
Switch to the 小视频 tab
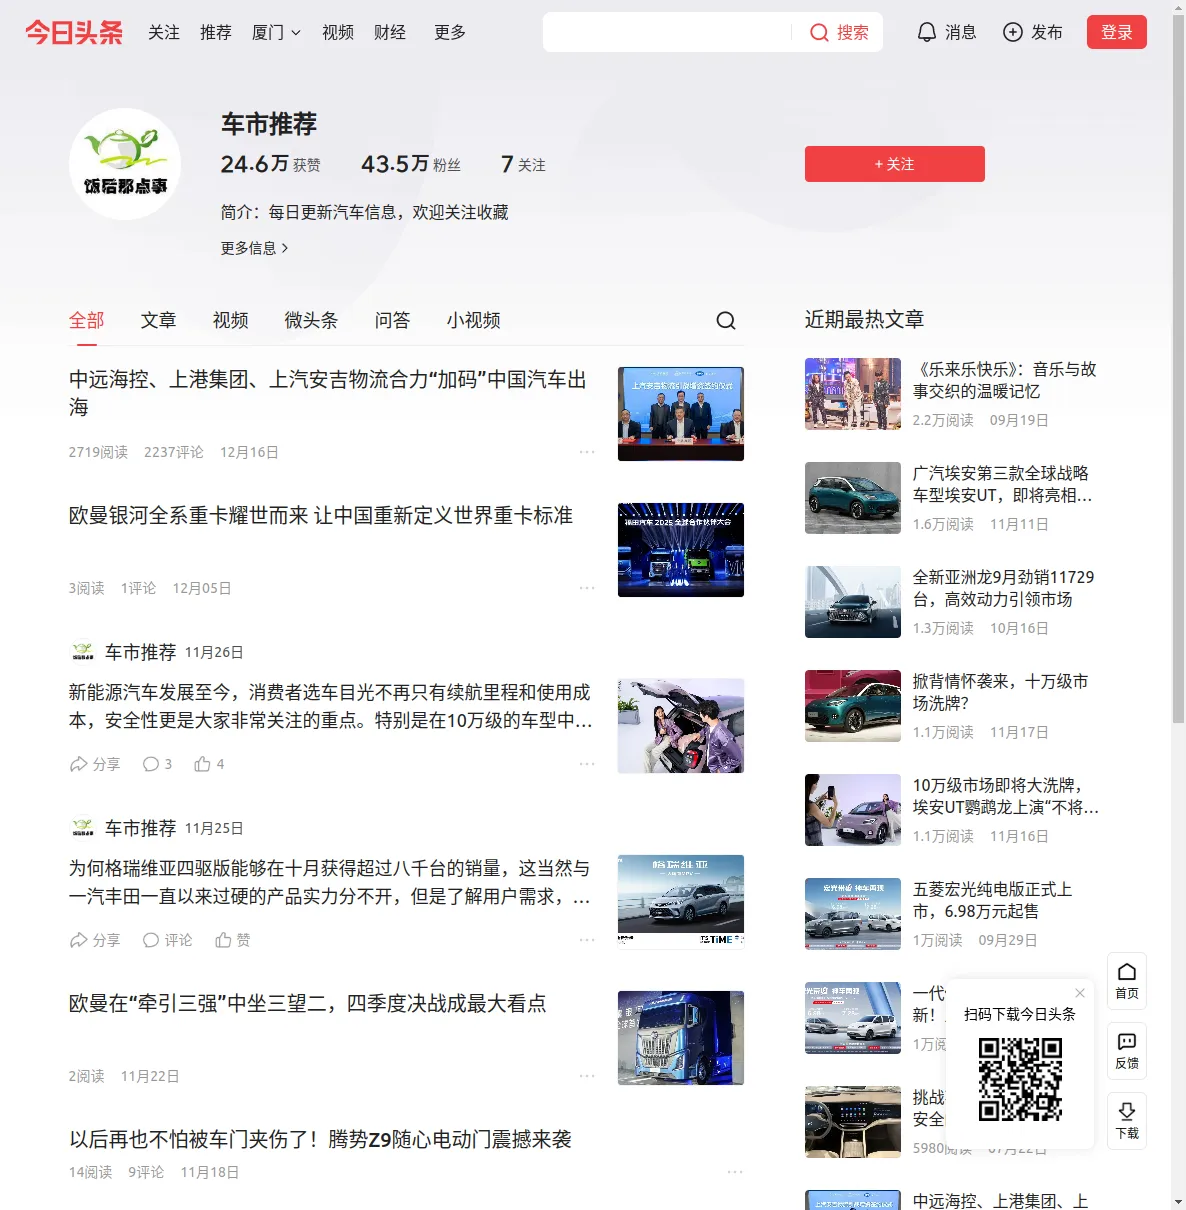pos(474,320)
